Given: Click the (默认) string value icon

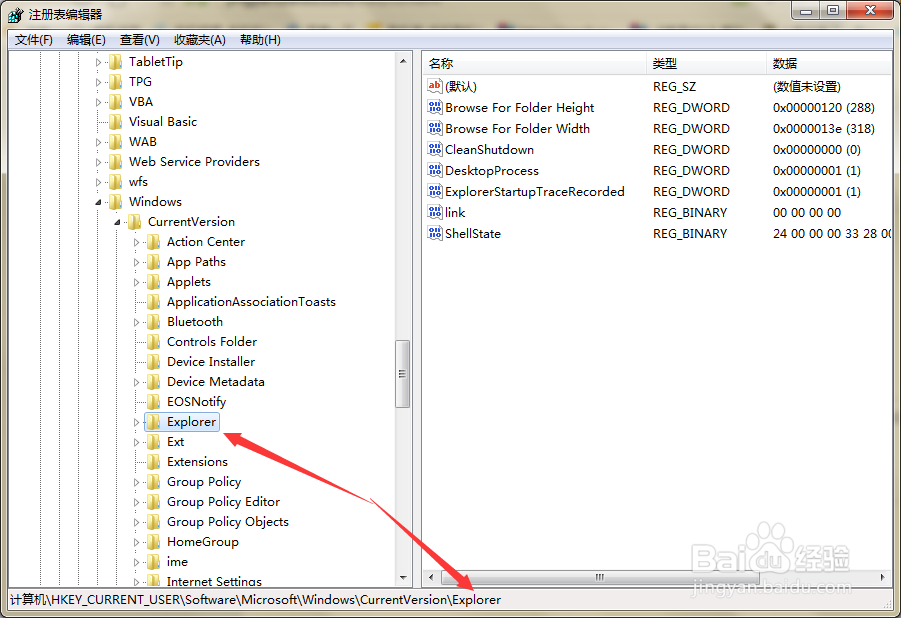Looking at the screenshot, I should 434,86.
